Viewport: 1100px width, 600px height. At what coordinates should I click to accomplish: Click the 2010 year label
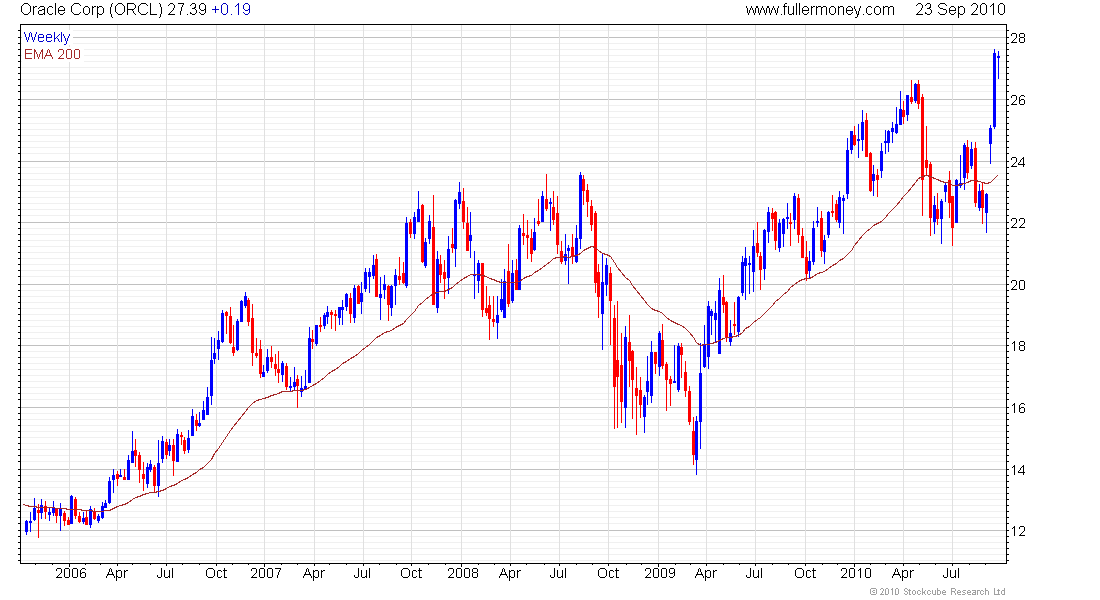point(856,573)
